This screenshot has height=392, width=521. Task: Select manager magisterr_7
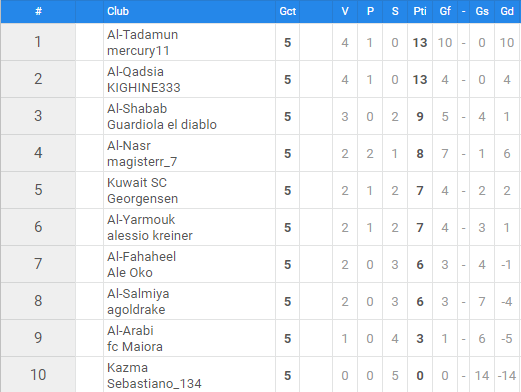tap(142, 162)
